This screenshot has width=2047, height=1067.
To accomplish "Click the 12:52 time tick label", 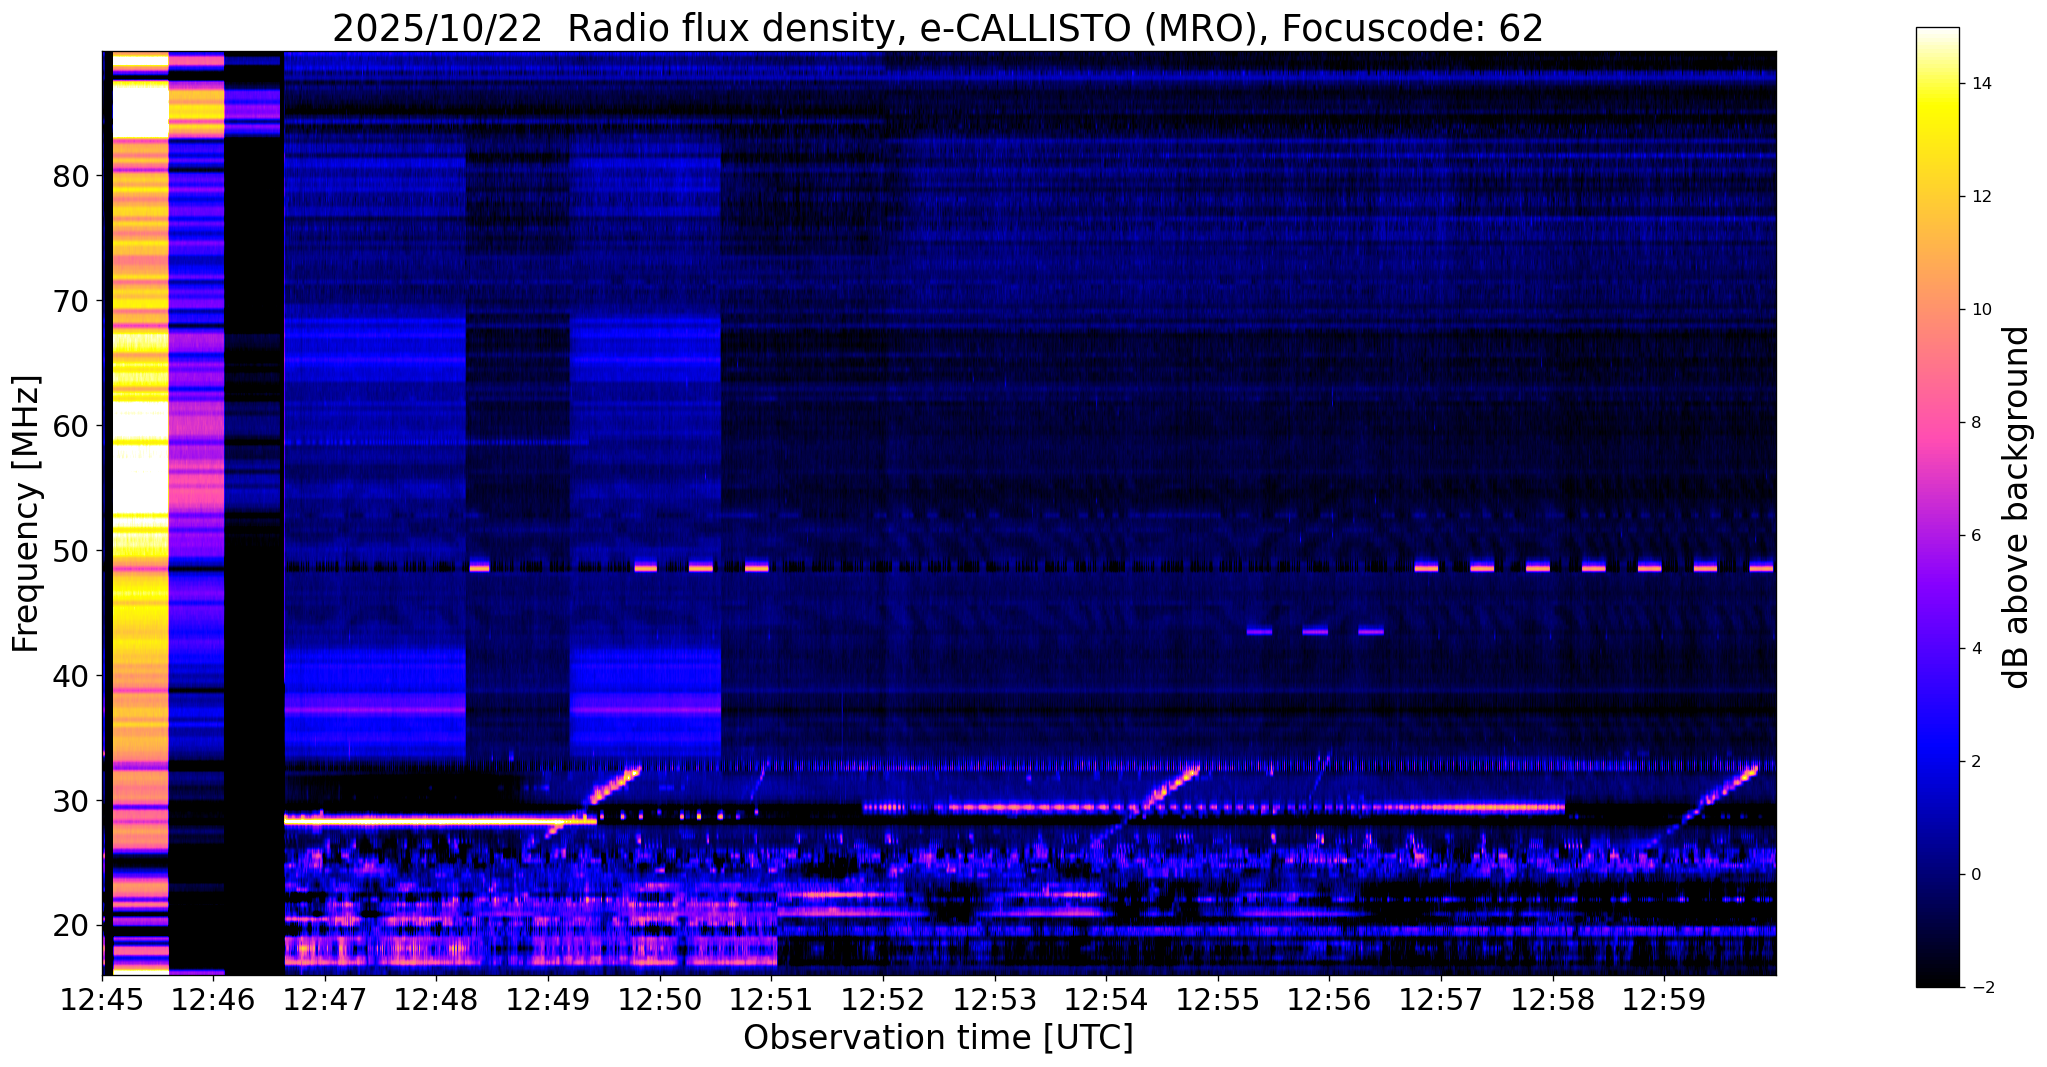I will [x=883, y=998].
